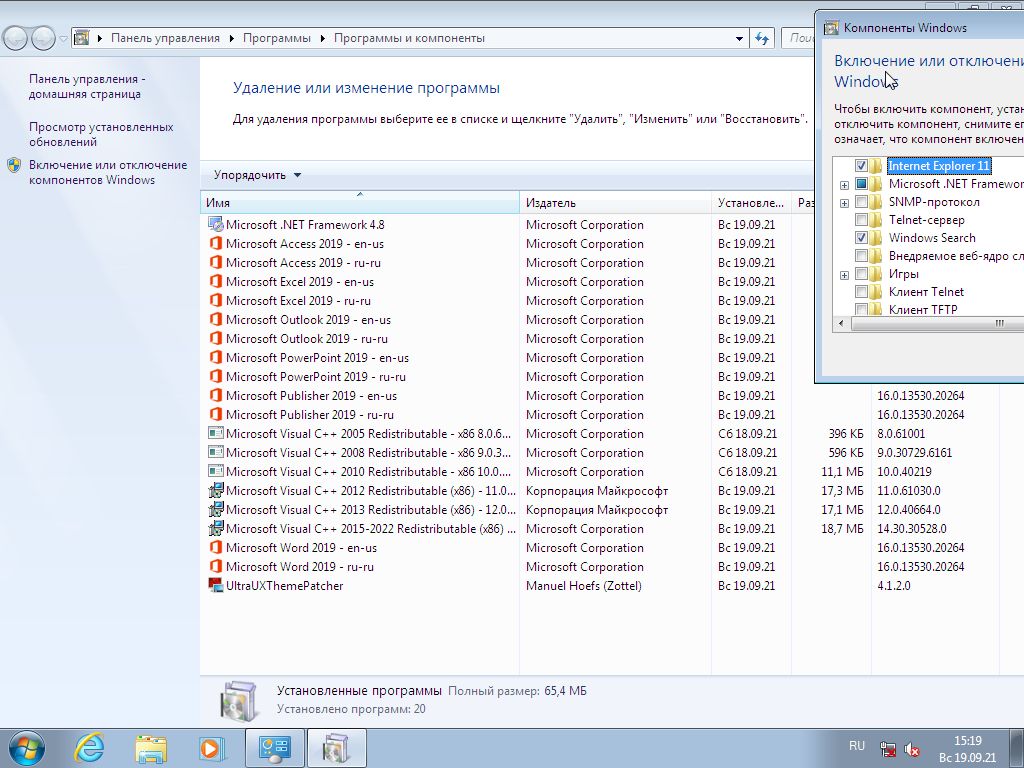The height and width of the screenshot is (768, 1024).
Task: Click the Visual C++ 2010 Redistributable icon
Action: [x=216, y=471]
